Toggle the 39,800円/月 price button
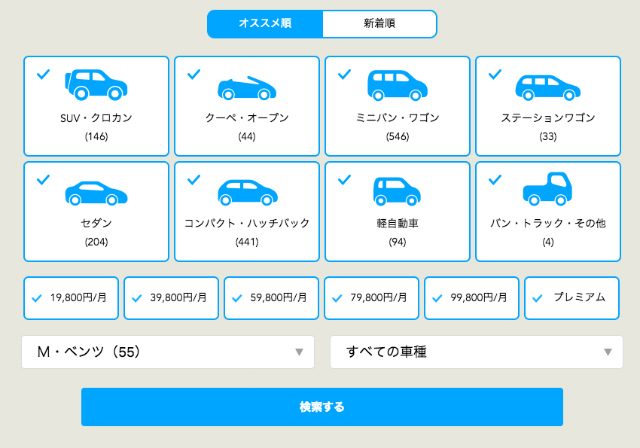 click(x=171, y=298)
